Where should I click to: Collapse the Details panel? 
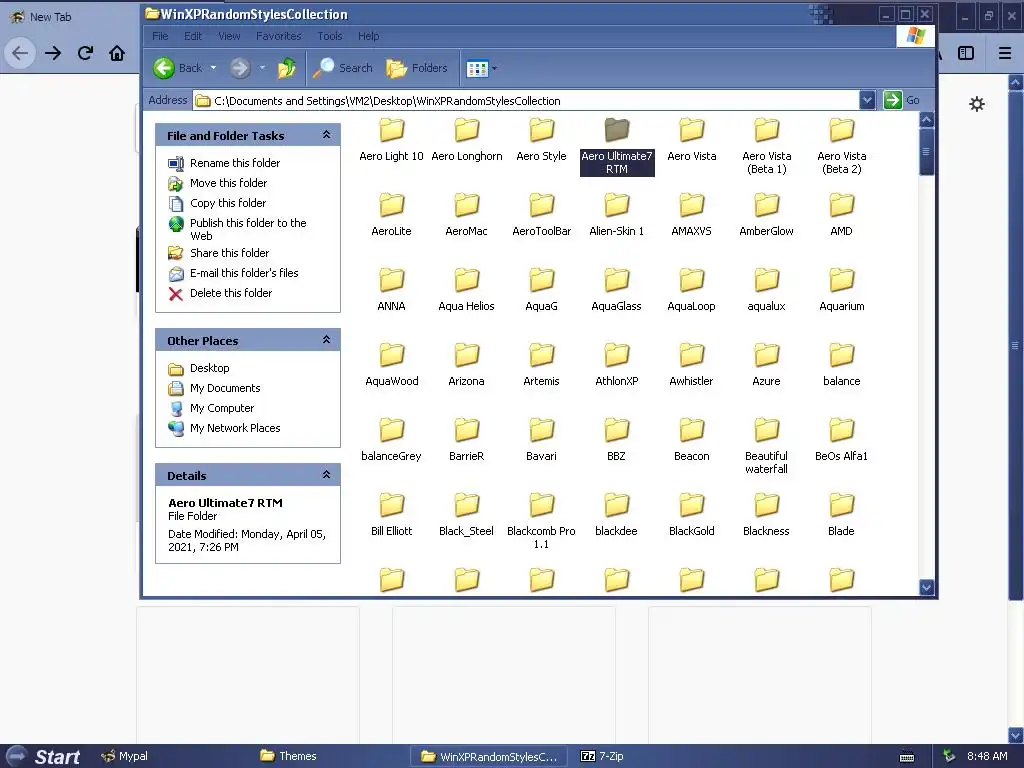coord(327,475)
